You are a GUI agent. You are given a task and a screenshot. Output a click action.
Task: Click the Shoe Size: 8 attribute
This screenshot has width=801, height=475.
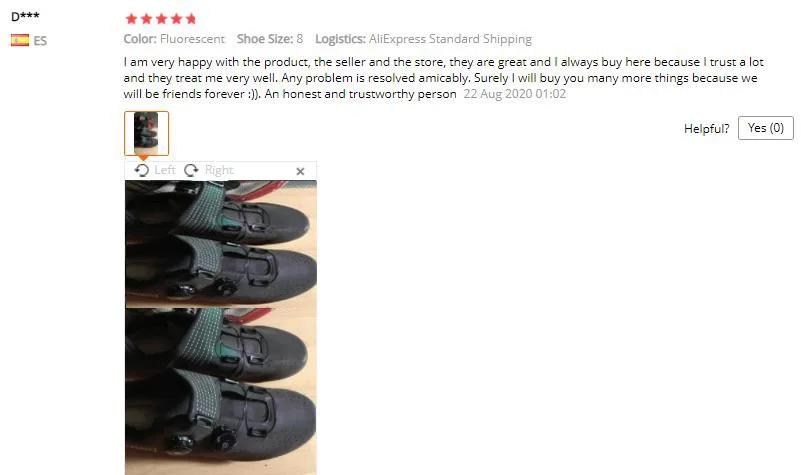coord(270,39)
